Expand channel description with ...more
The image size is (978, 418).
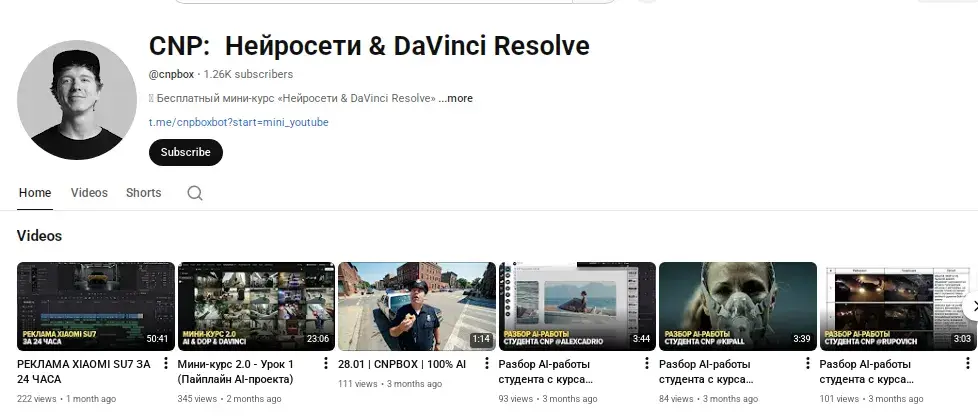click(x=455, y=98)
